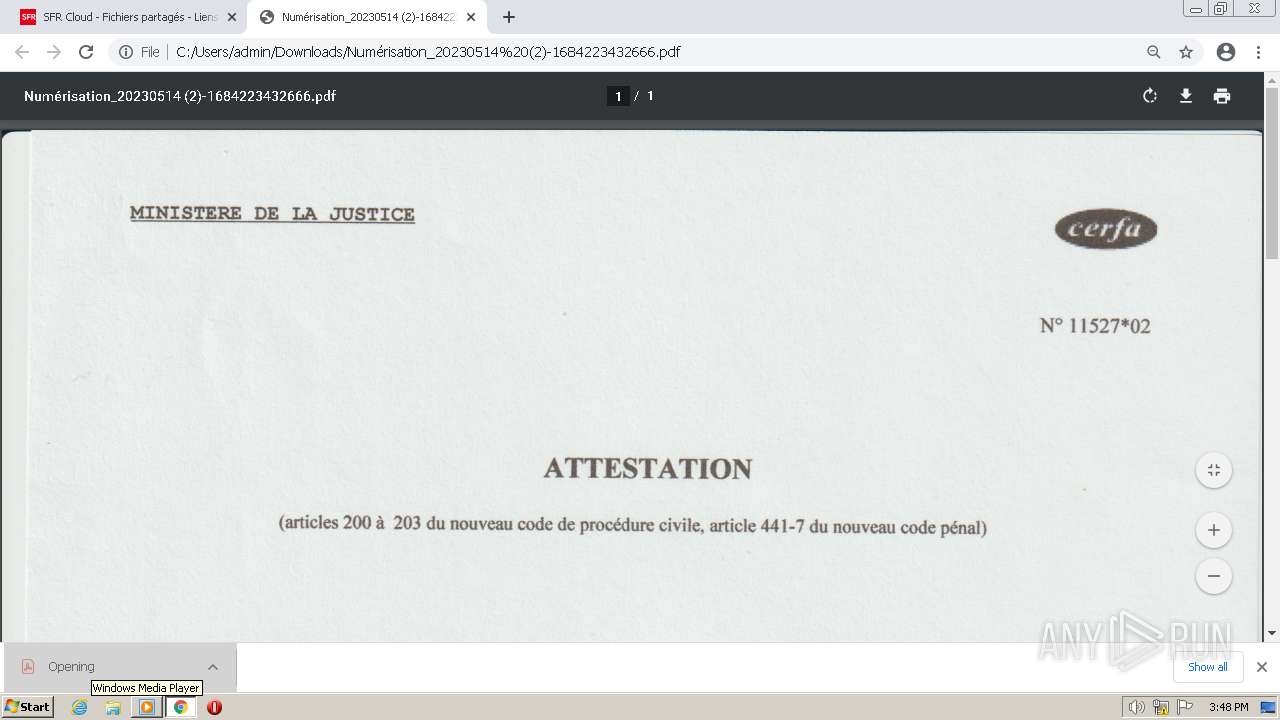Click the ATTESTATION heading in the document
This screenshot has width=1280, height=720.
tap(647, 469)
